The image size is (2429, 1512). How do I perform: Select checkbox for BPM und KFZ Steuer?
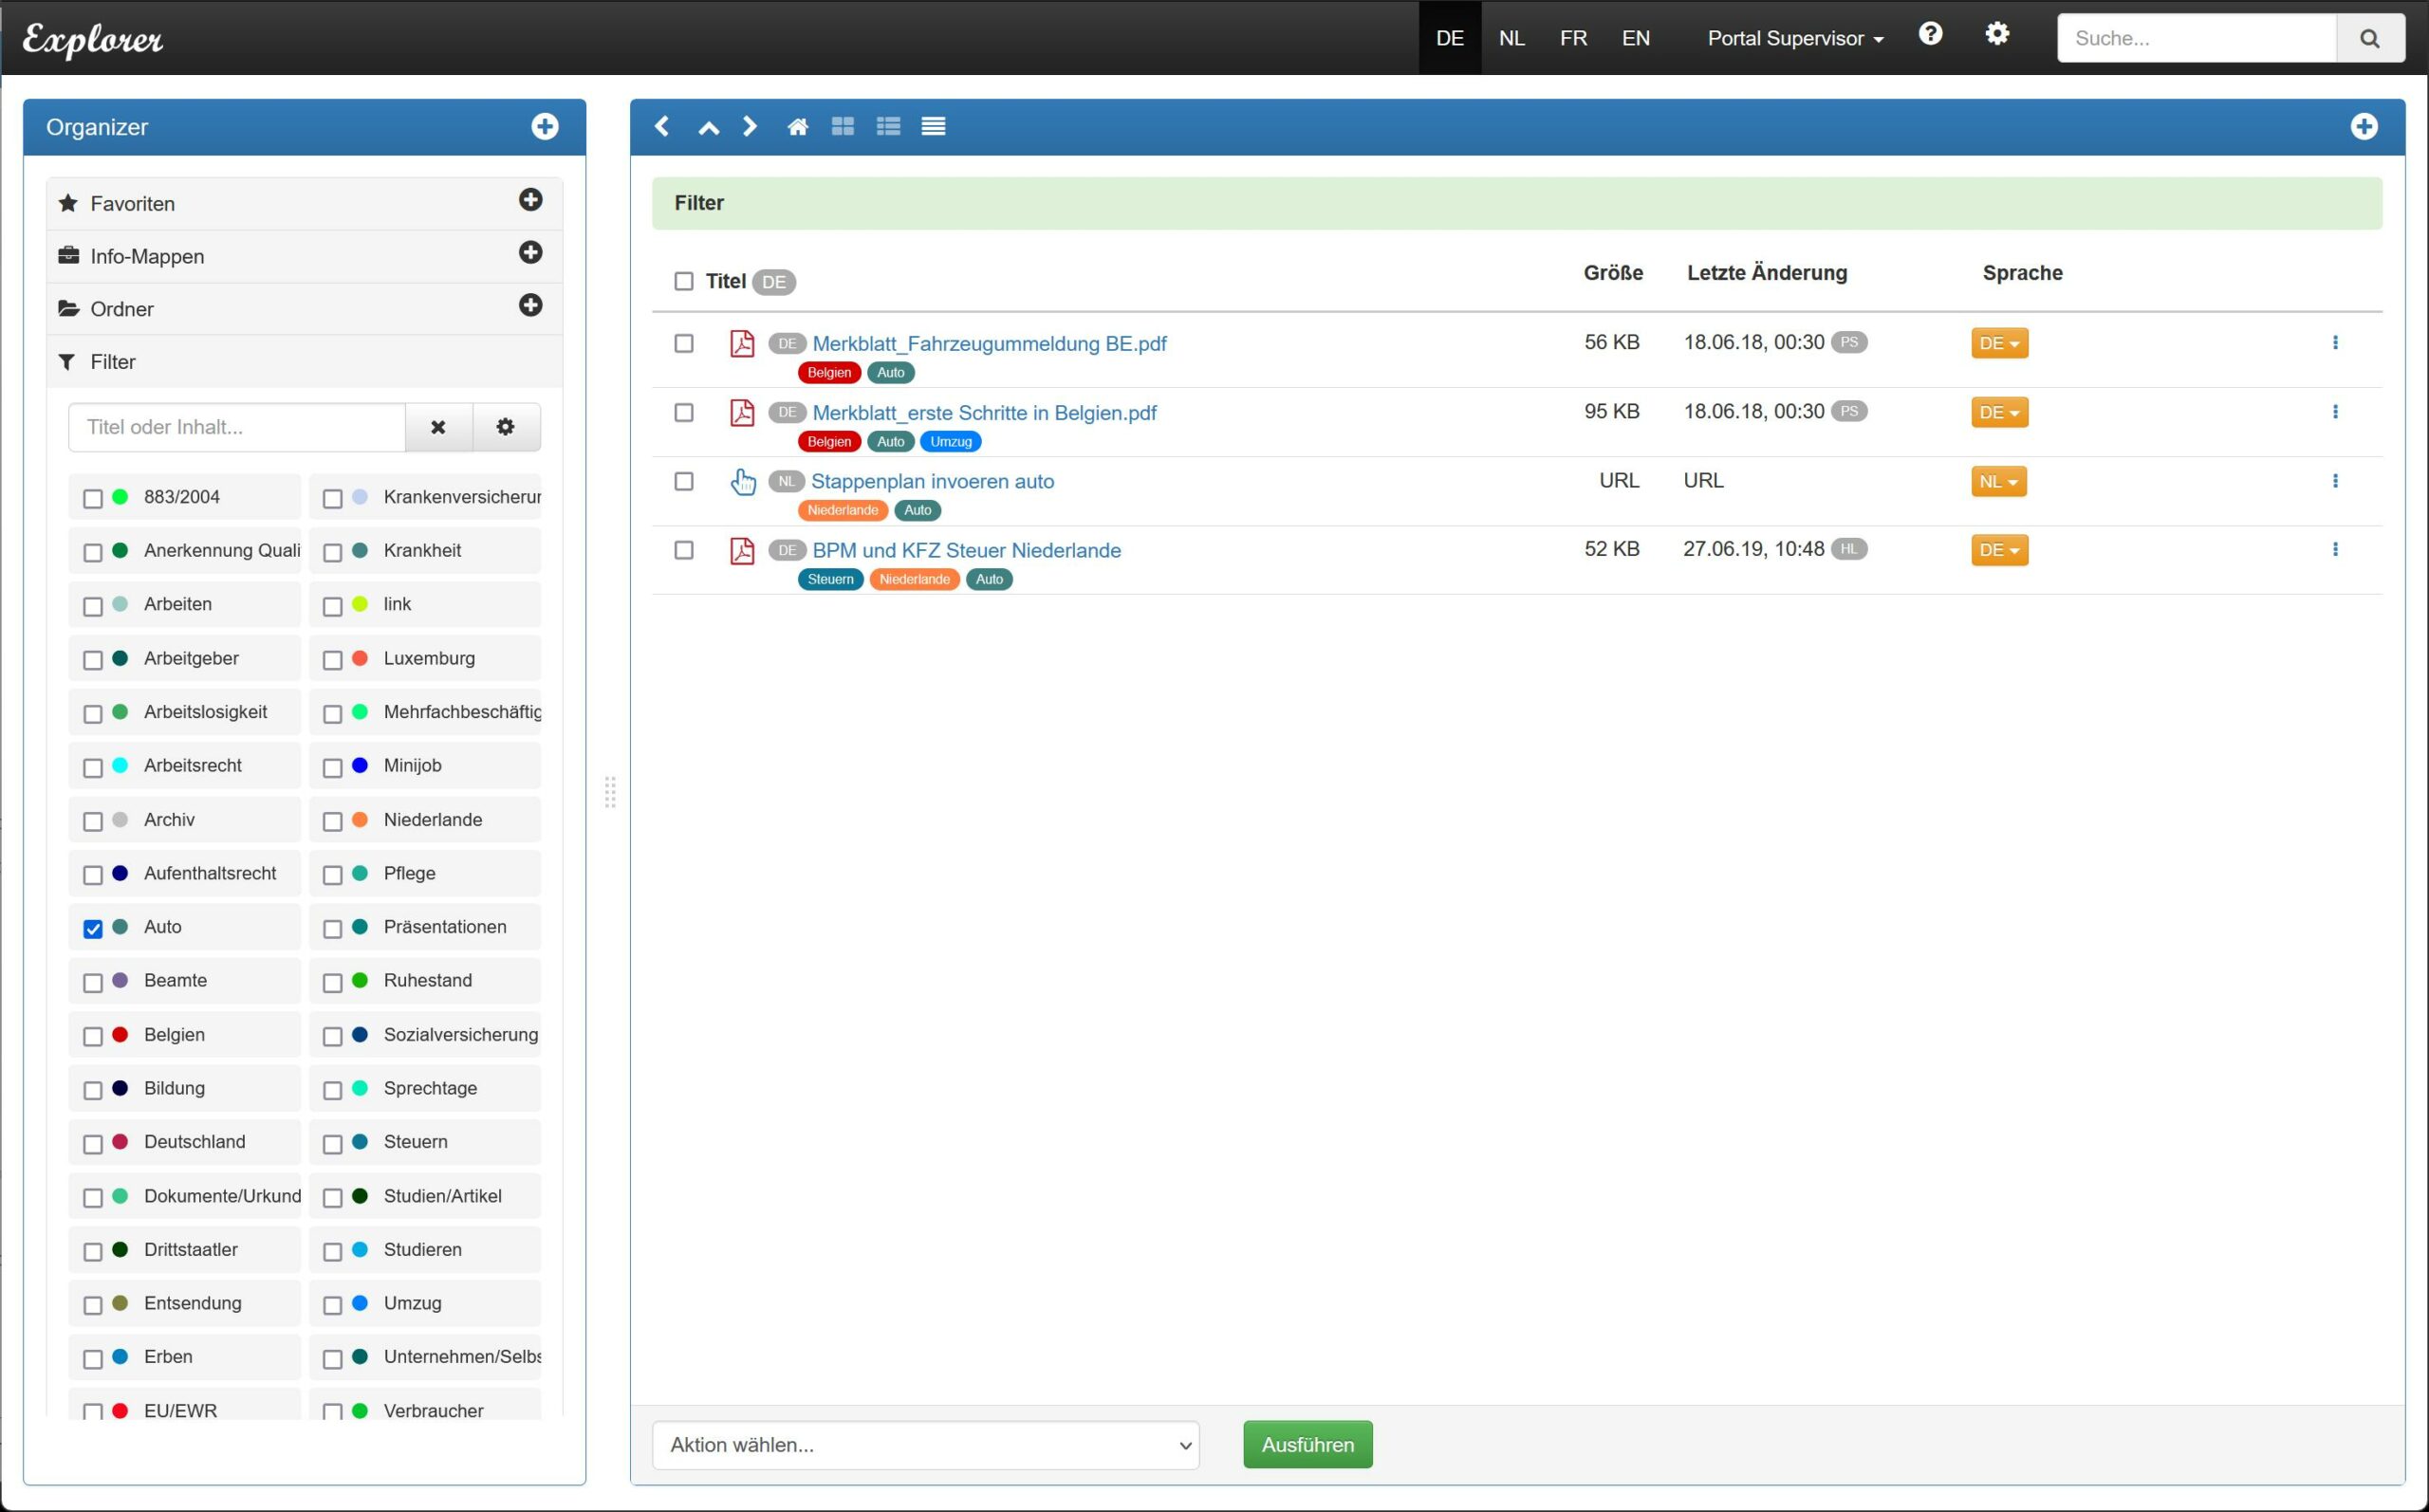[x=684, y=550]
